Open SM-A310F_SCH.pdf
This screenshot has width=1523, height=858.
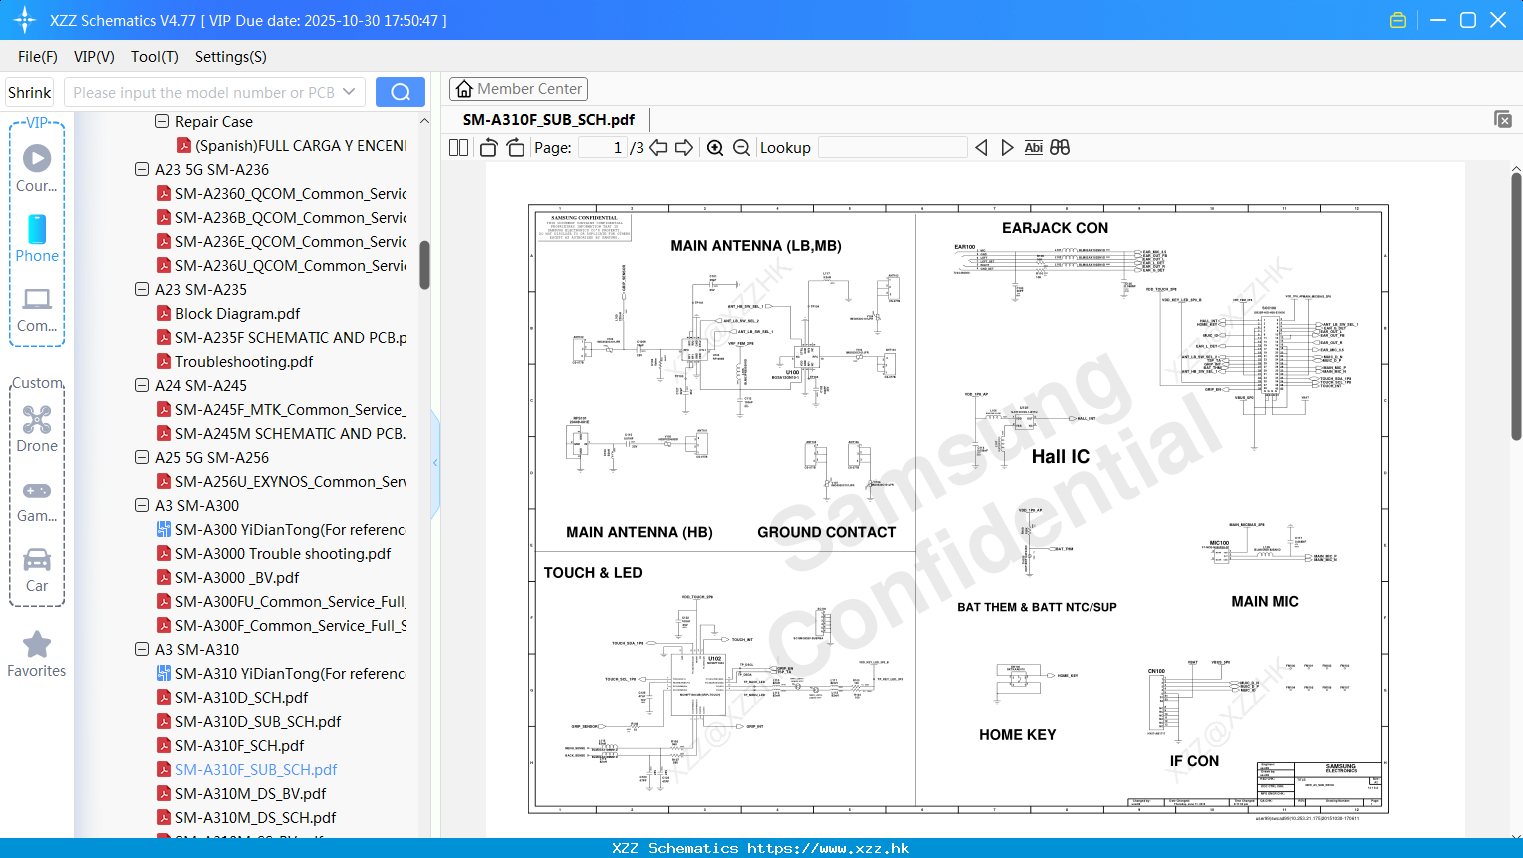tap(239, 745)
